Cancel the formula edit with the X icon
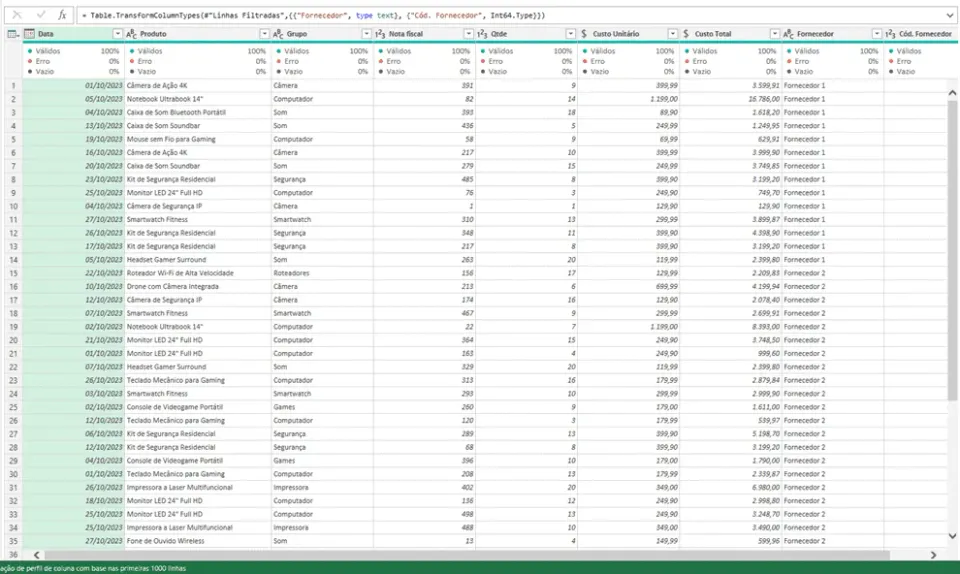This screenshot has height=574, width=960. [x=17, y=15]
